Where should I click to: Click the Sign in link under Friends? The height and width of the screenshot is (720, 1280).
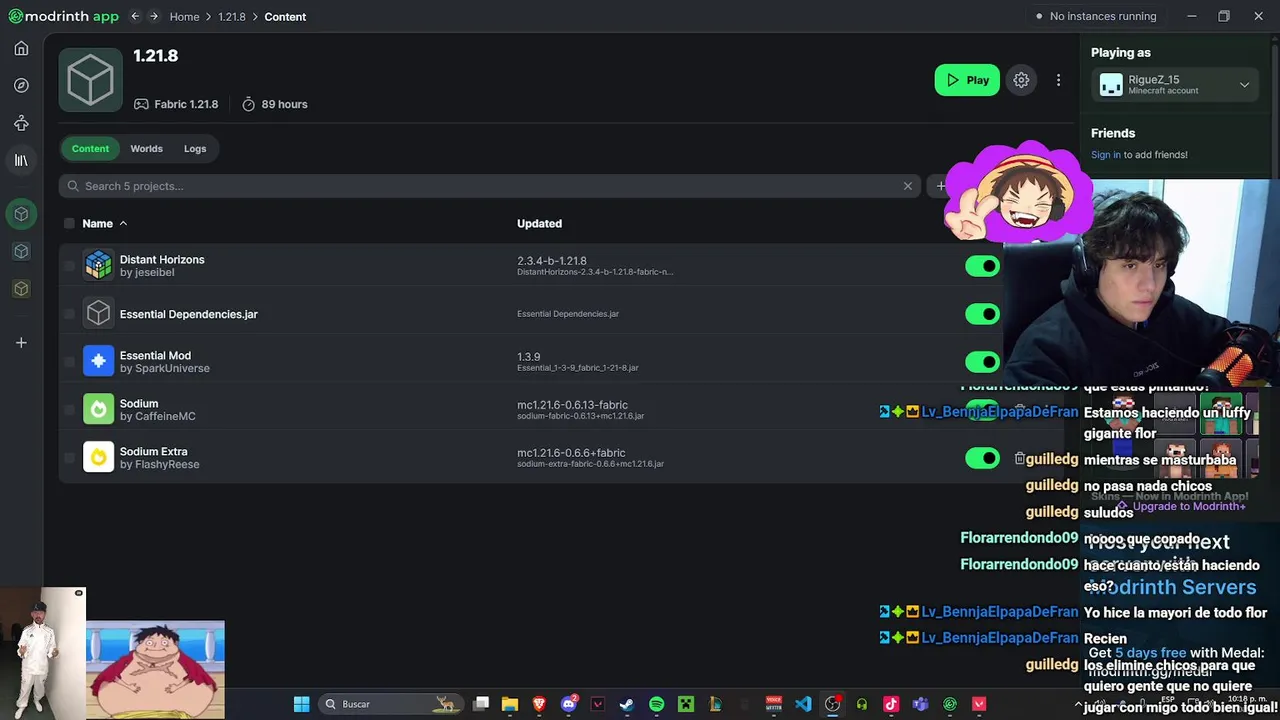(1106, 155)
